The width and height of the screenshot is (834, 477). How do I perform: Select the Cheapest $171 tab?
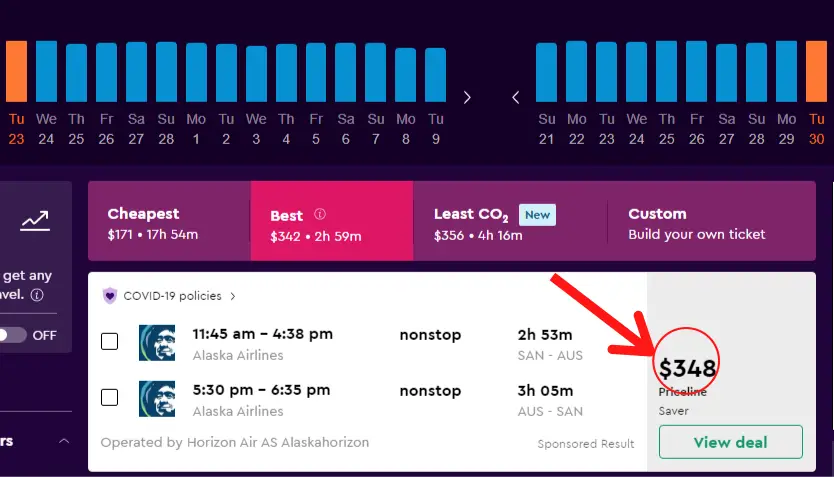coord(169,221)
